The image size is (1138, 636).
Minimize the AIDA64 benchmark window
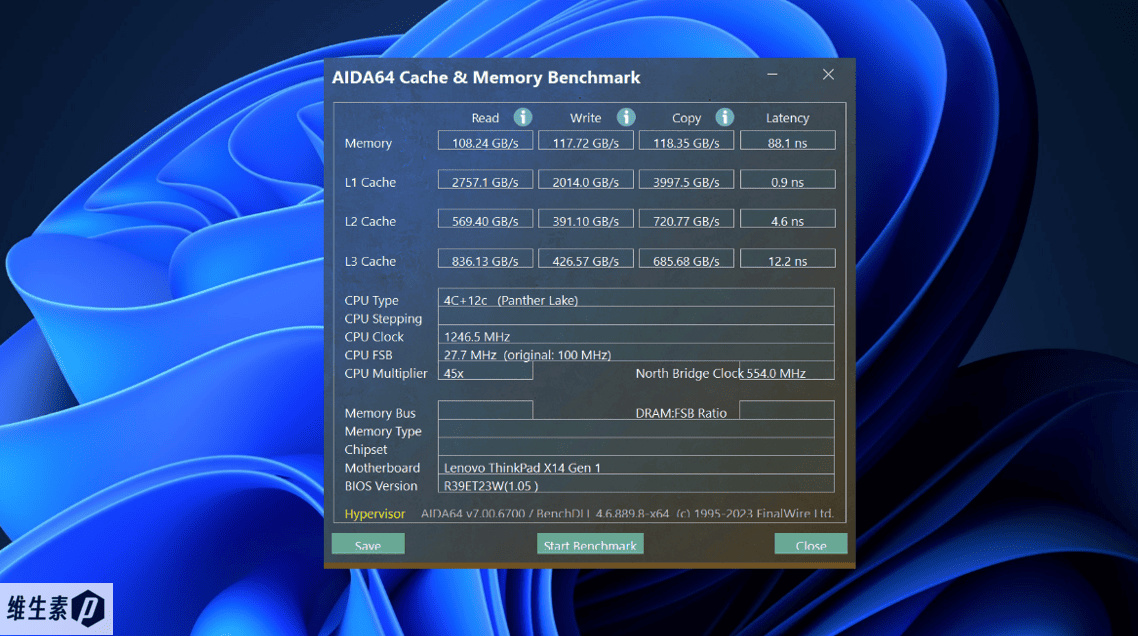772,74
